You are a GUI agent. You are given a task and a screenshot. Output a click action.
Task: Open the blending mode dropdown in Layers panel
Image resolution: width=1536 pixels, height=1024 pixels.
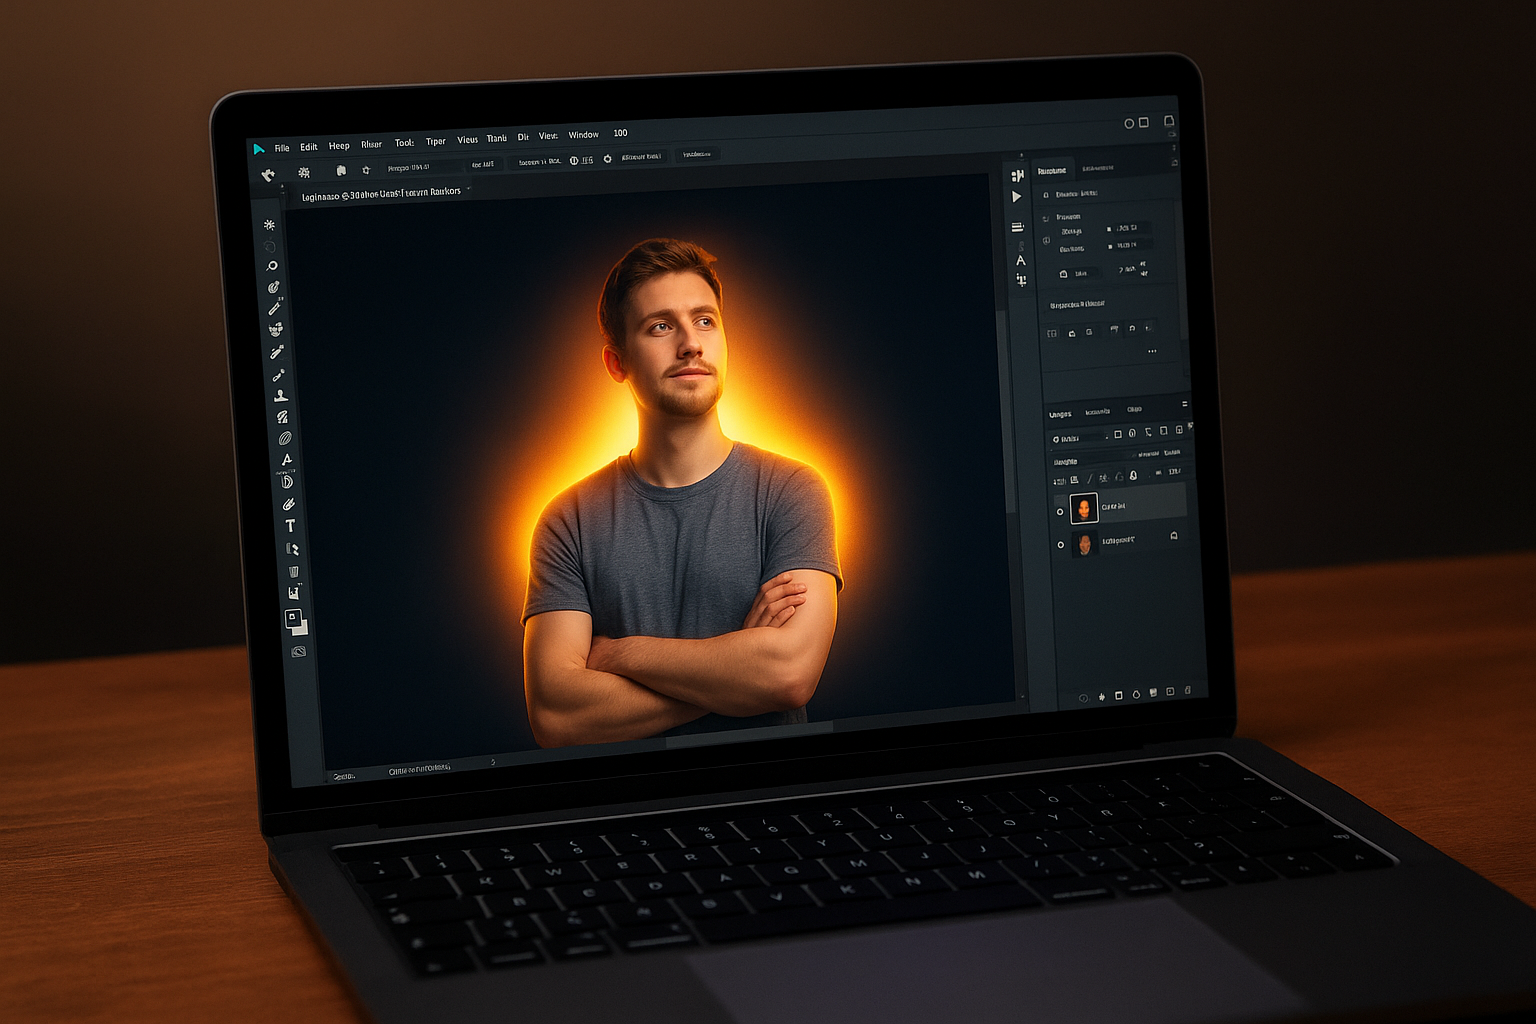1074,461
